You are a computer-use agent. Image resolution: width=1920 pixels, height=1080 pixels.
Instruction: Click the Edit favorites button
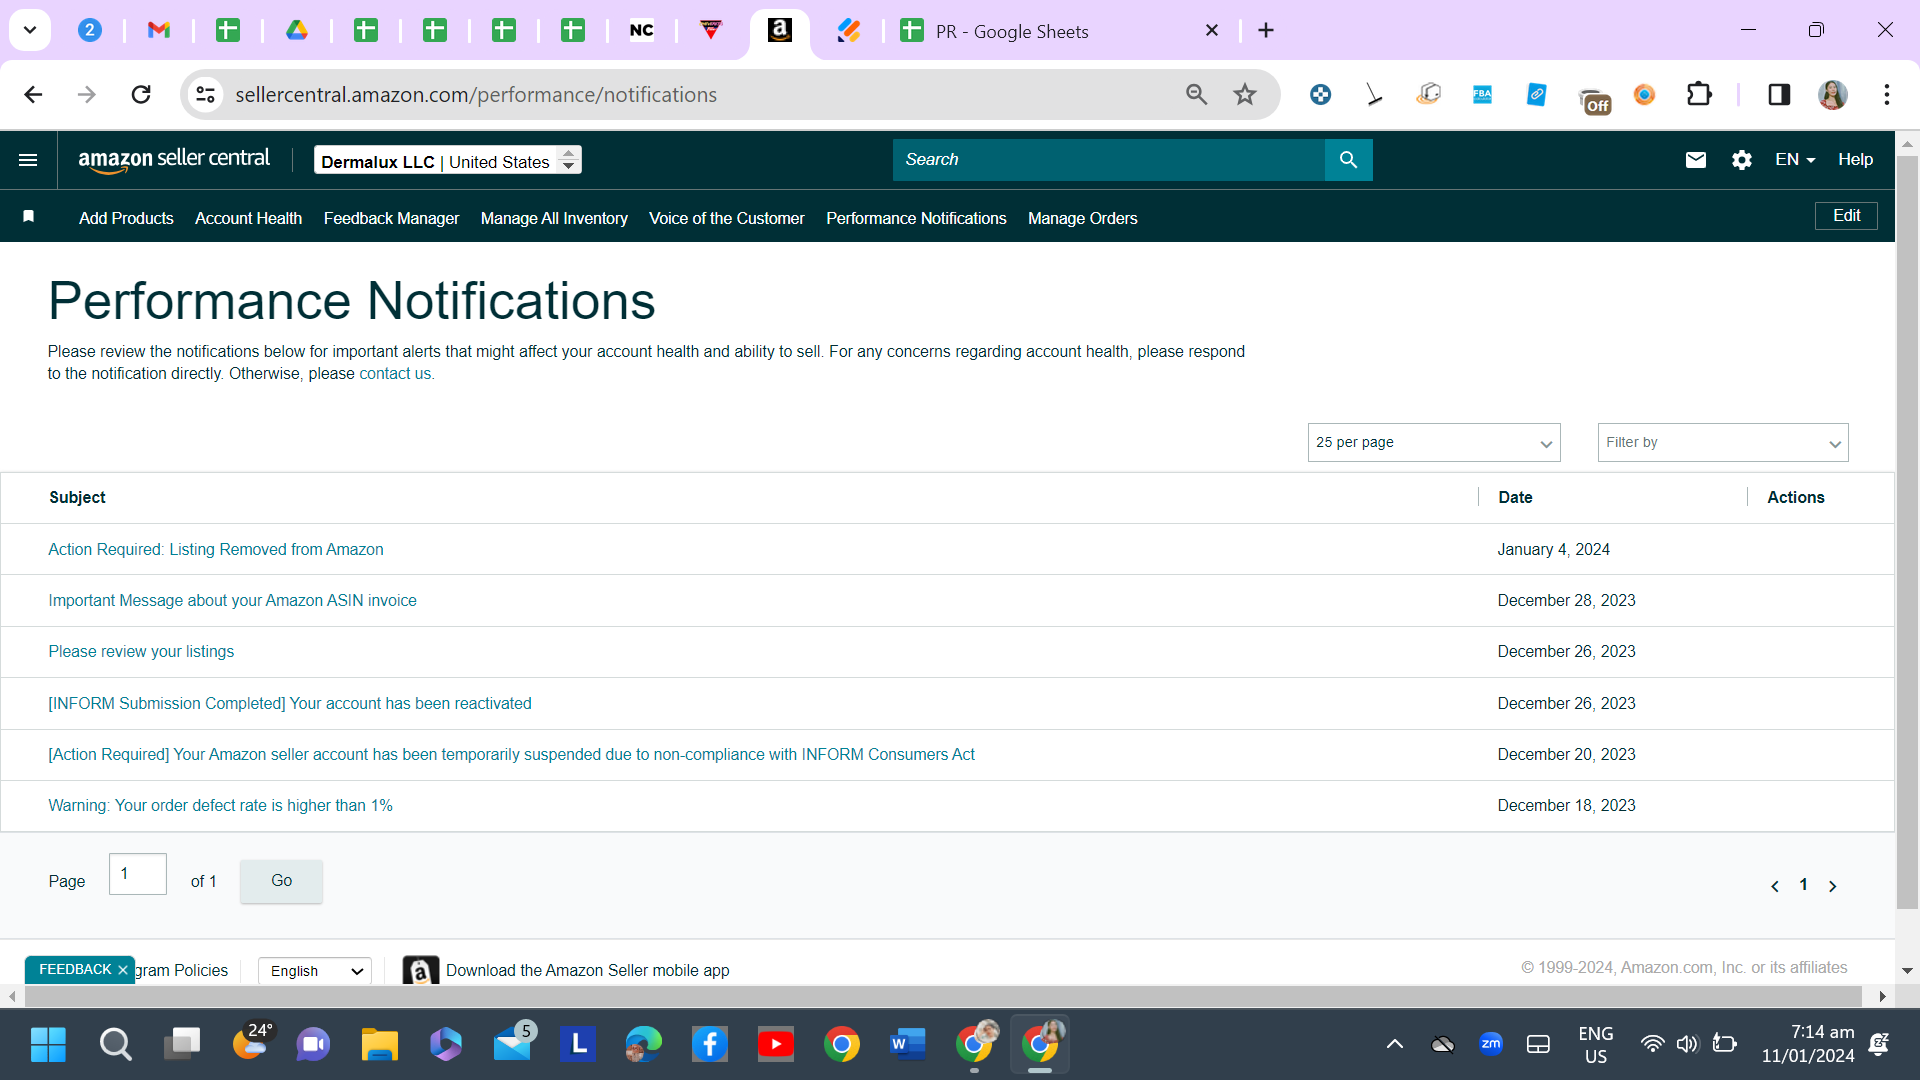(1846, 216)
